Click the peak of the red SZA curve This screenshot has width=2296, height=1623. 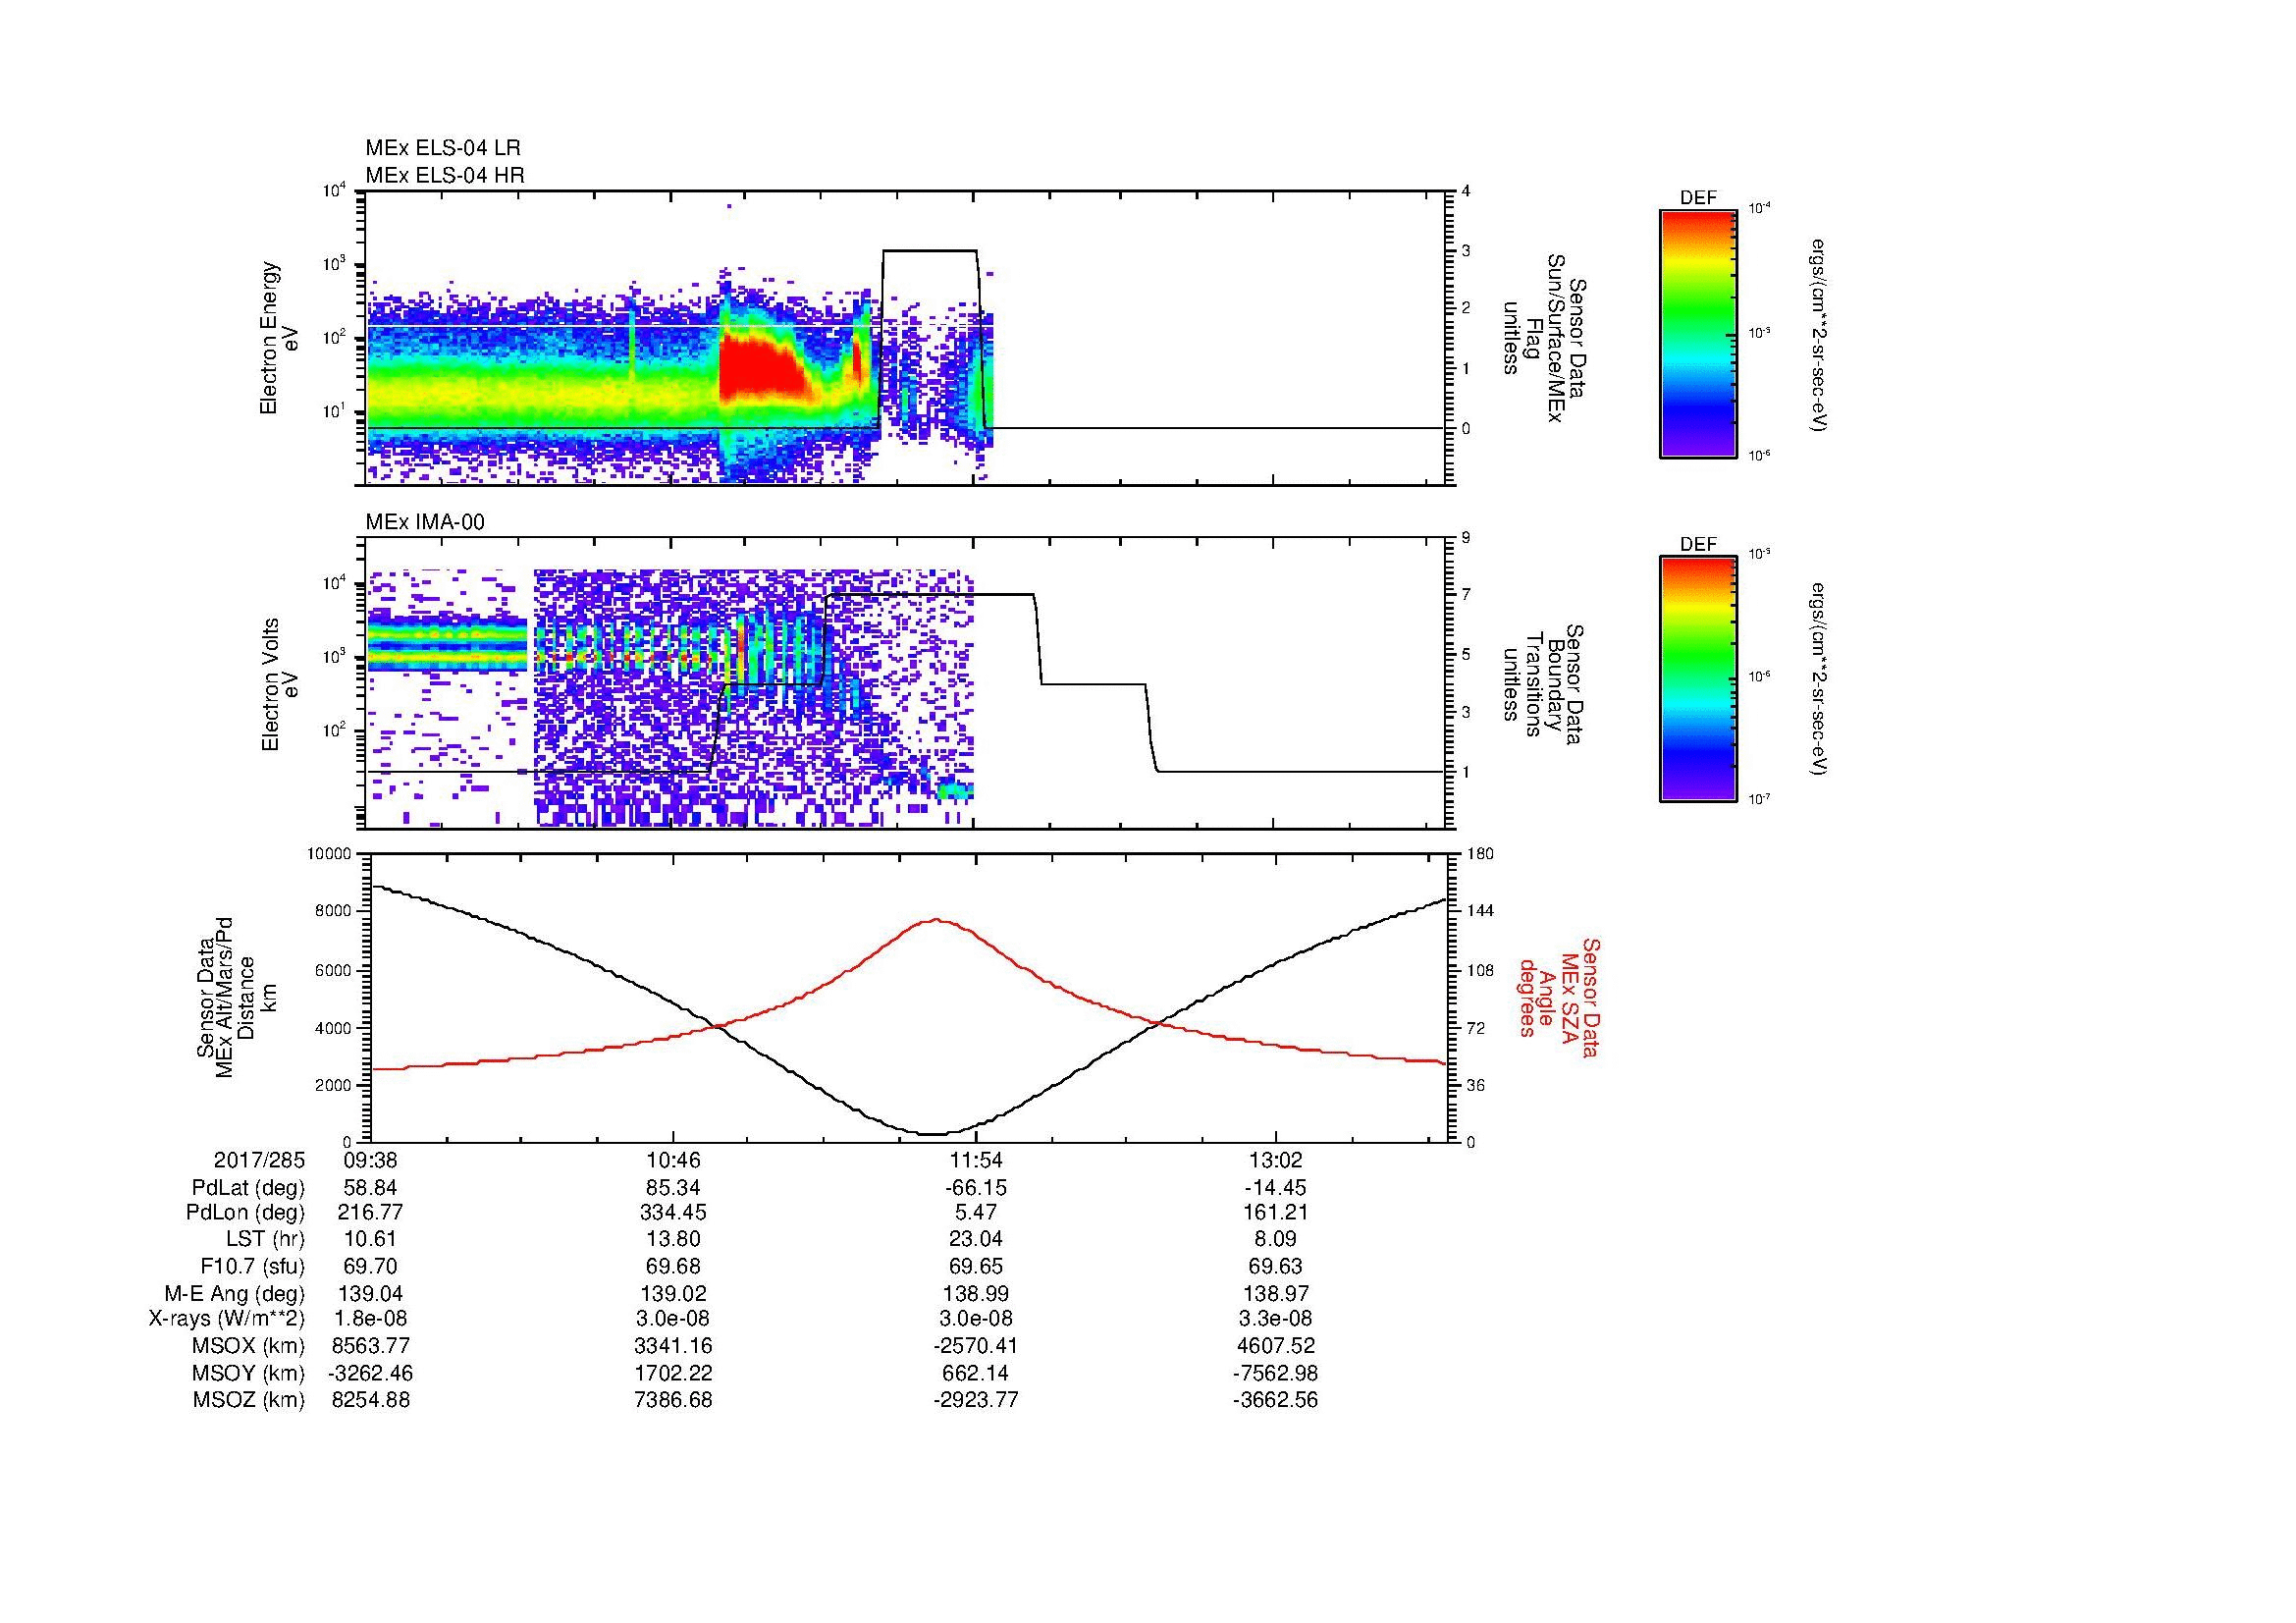point(935,920)
